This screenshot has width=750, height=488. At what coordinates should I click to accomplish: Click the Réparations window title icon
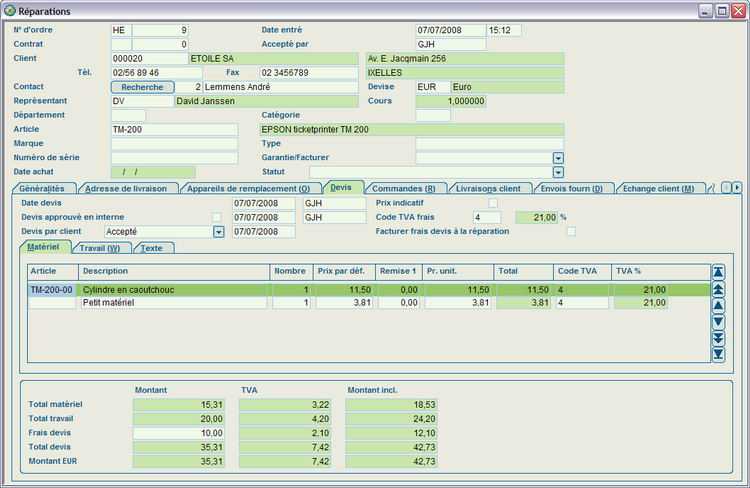[x=10, y=10]
